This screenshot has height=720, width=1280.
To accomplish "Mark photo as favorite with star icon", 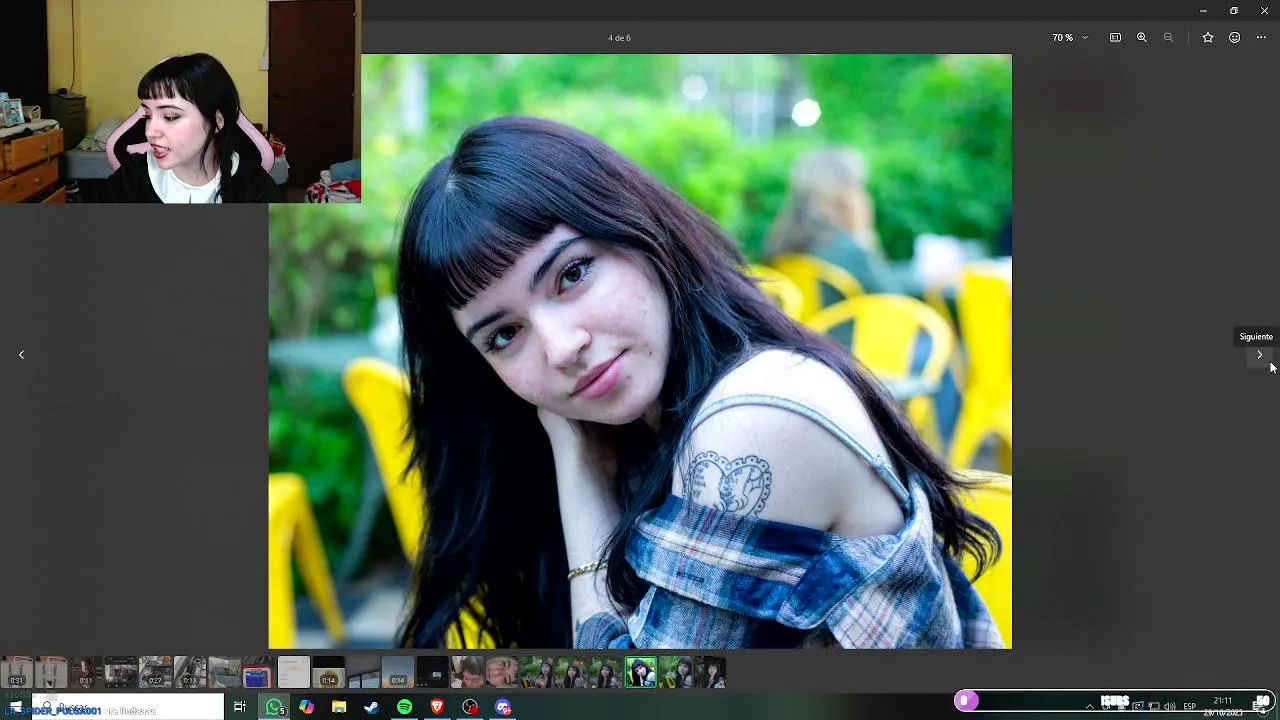I will [1208, 38].
